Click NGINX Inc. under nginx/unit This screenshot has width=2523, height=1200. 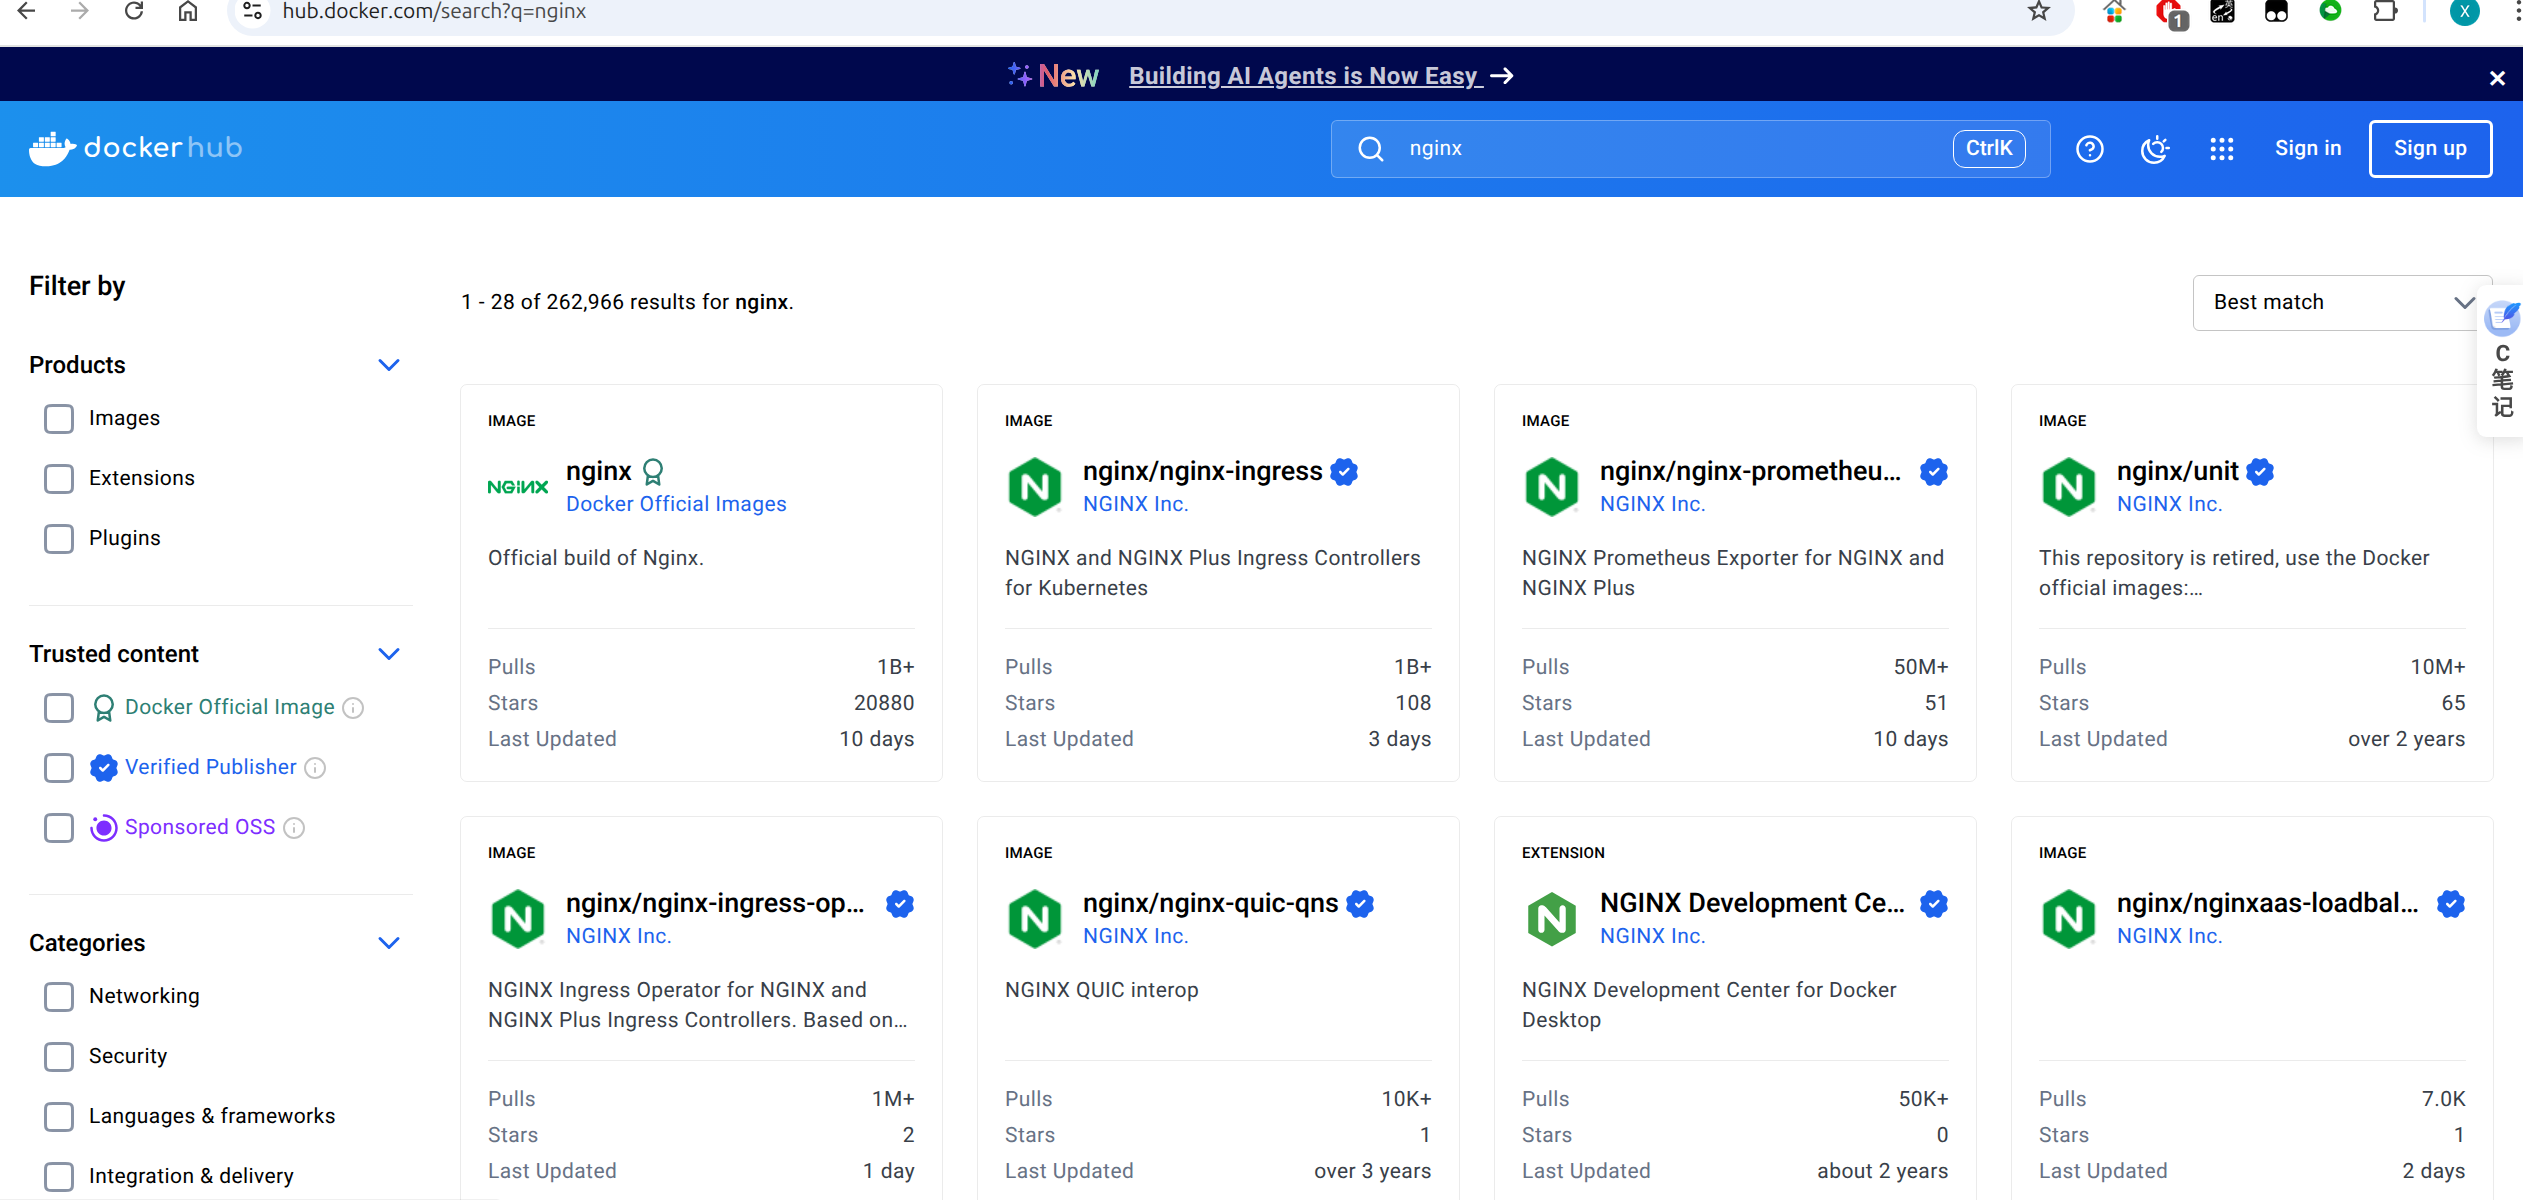tap(2169, 504)
